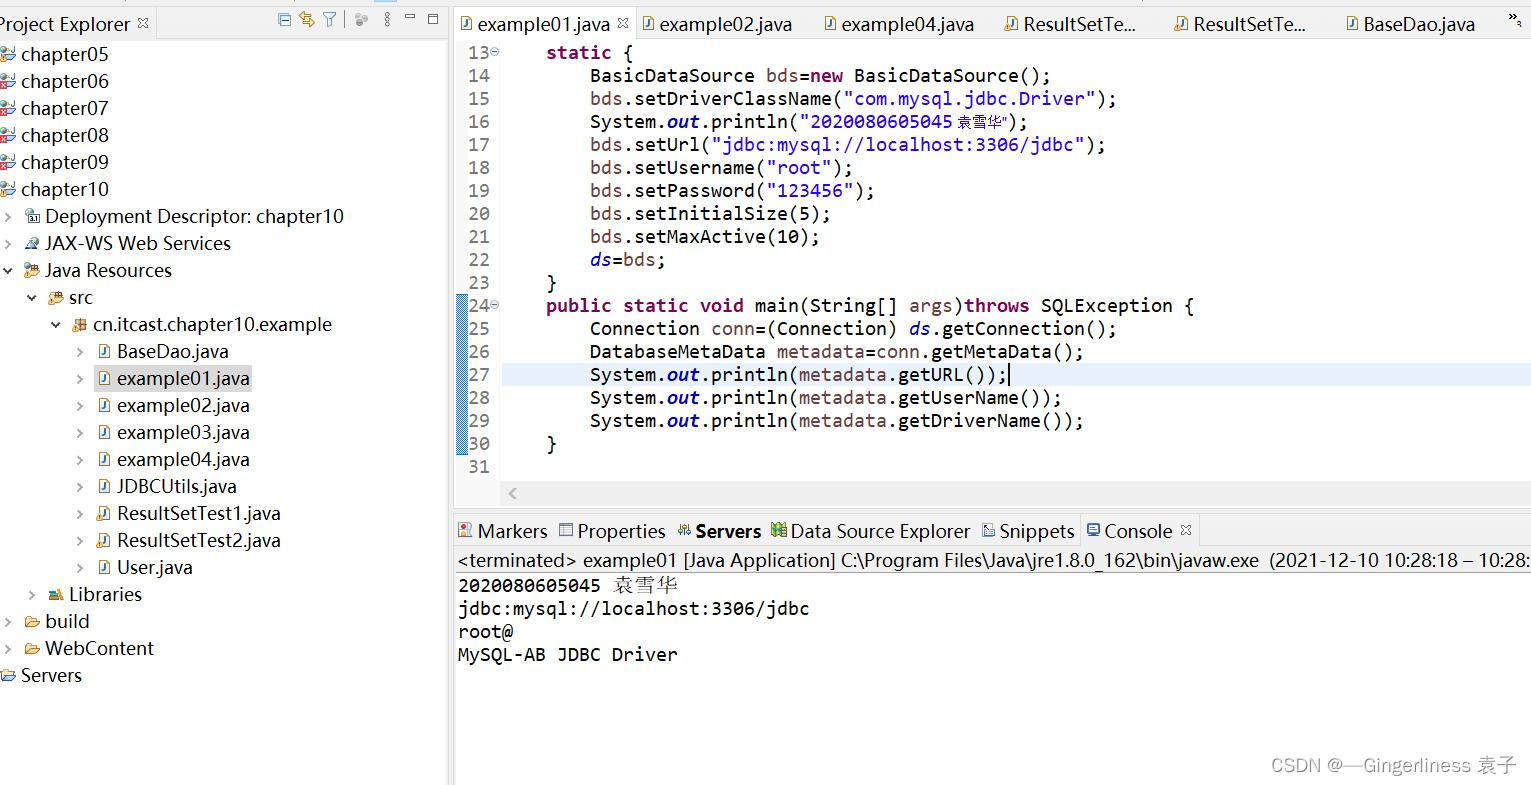This screenshot has width=1531, height=785.
Task: Click the BaseDao.java file icon
Action: (104, 351)
